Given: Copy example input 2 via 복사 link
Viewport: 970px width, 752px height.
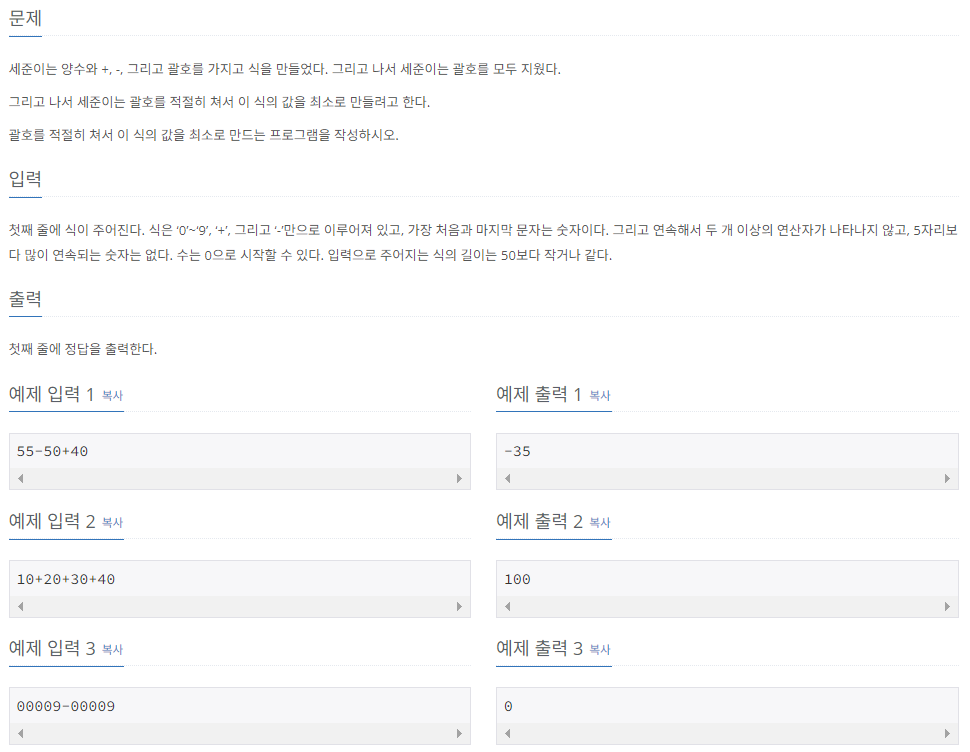Looking at the screenshot, I should [112, 523].
